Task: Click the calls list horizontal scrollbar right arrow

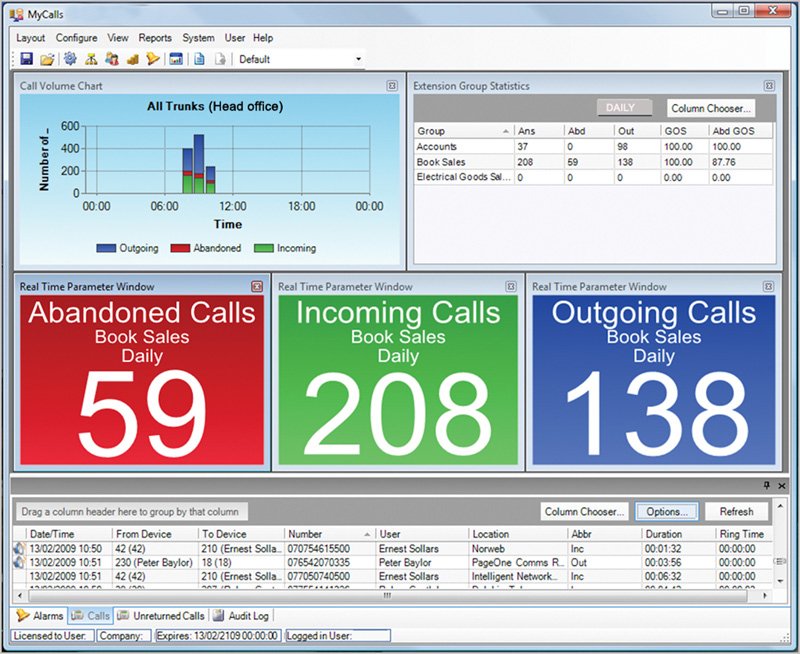Action: click(765, 595)
